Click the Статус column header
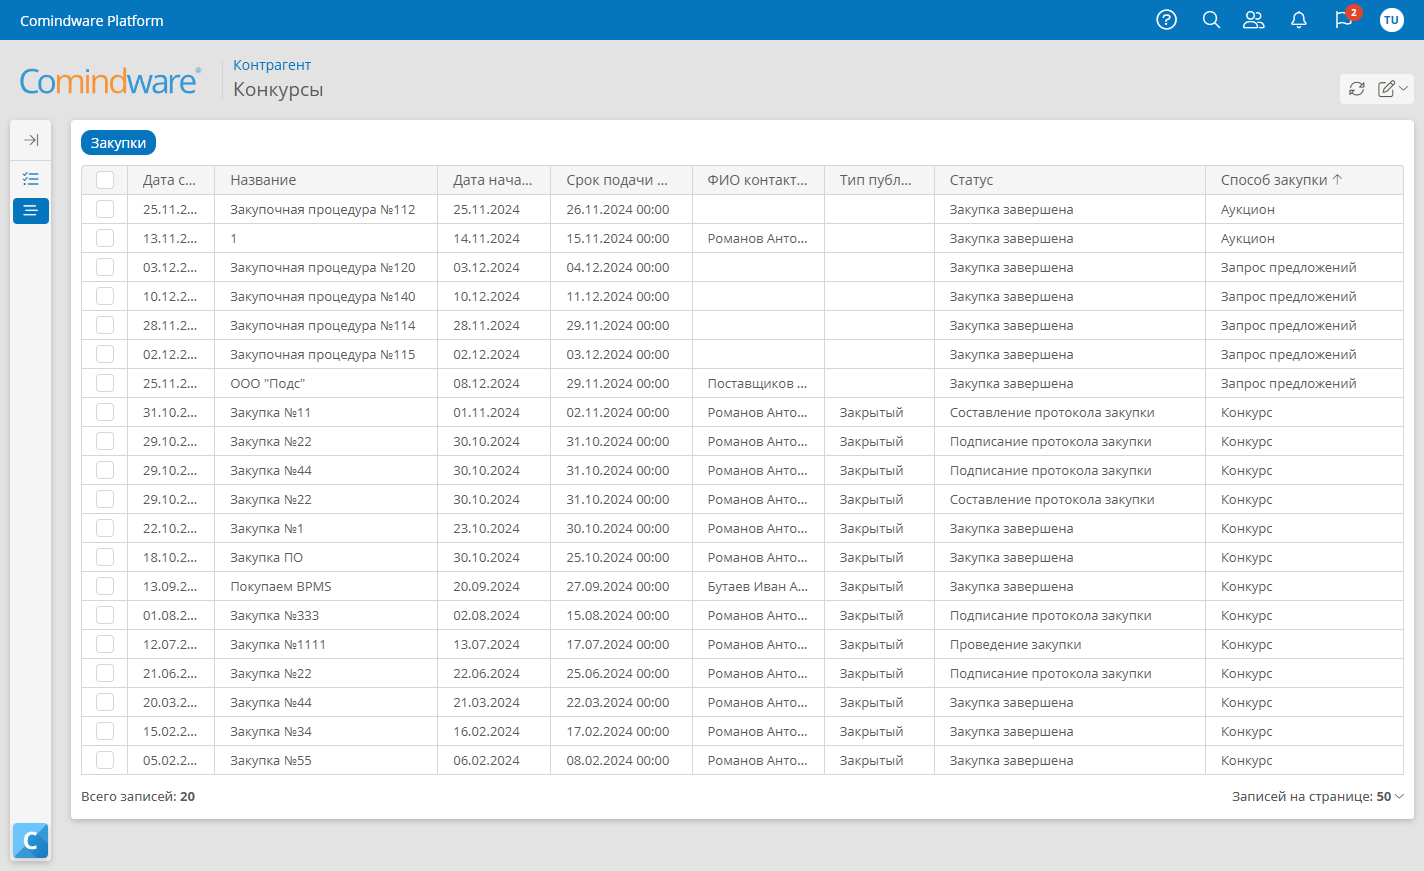This screenshot has height=871, width=1424. point(971,180)
